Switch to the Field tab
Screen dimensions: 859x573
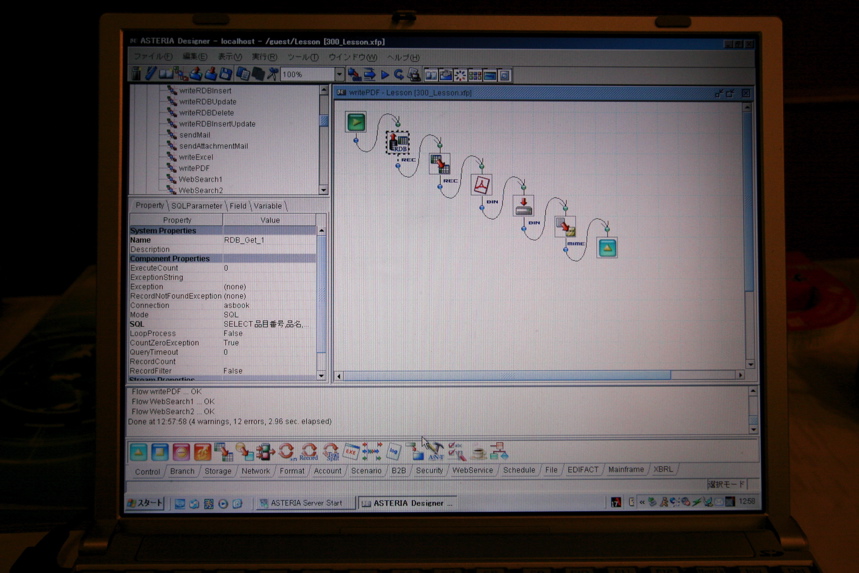(x=238, y=206)
